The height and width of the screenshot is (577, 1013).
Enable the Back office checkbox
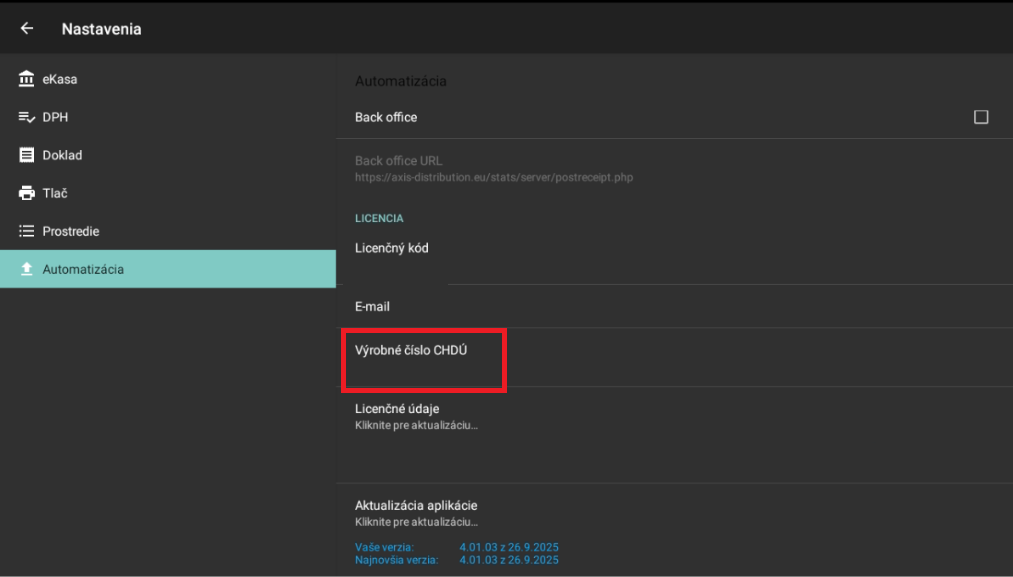(x=980, y=117)
